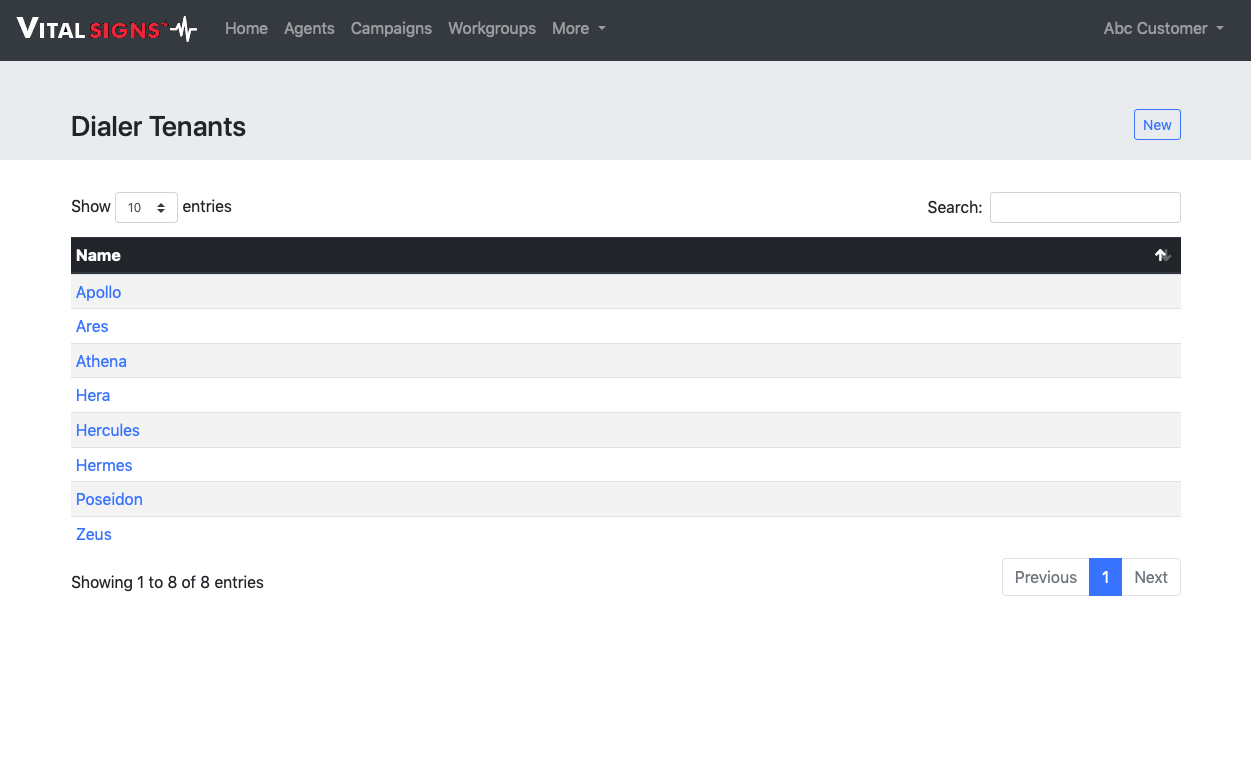Go to the Agents page
The image size is (1251, 767).
pyautogui.click(x=309, y=29)
